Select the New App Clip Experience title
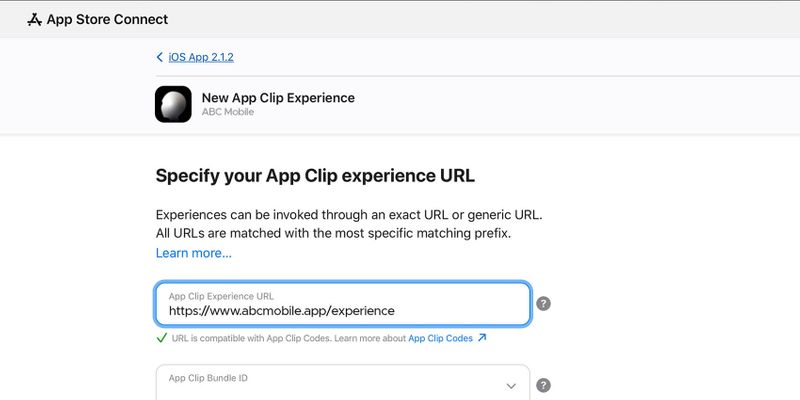Screen dimensions: 800x400 (x=278, y=97)
